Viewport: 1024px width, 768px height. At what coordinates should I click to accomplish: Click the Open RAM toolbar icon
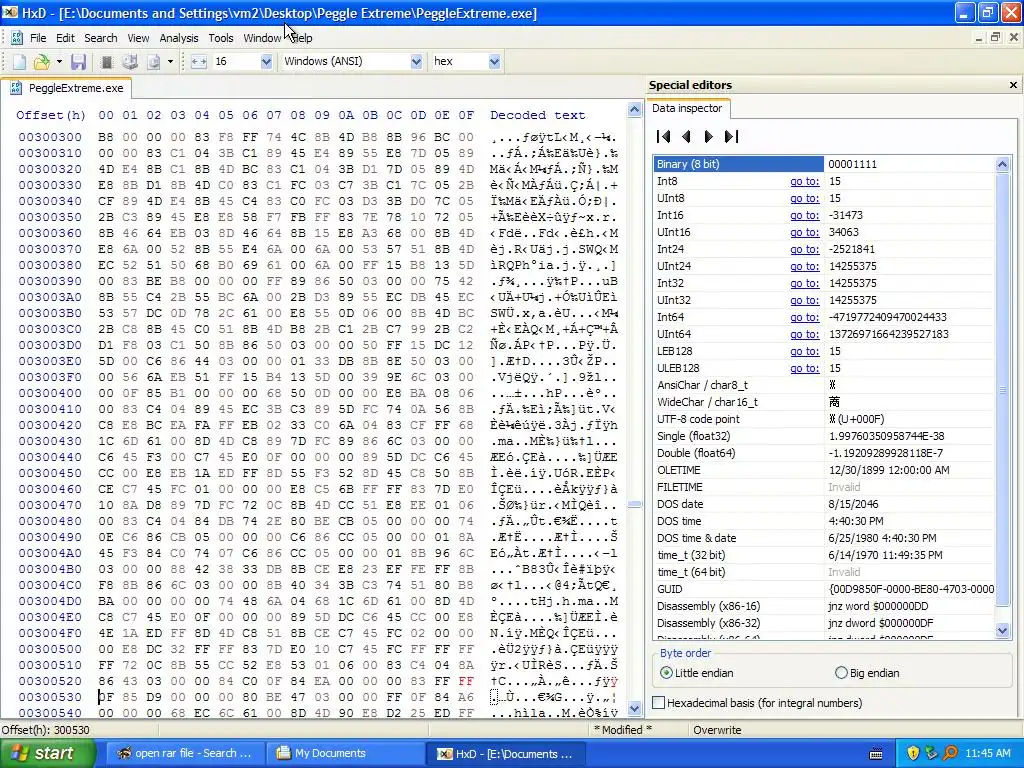coord(107,61)
